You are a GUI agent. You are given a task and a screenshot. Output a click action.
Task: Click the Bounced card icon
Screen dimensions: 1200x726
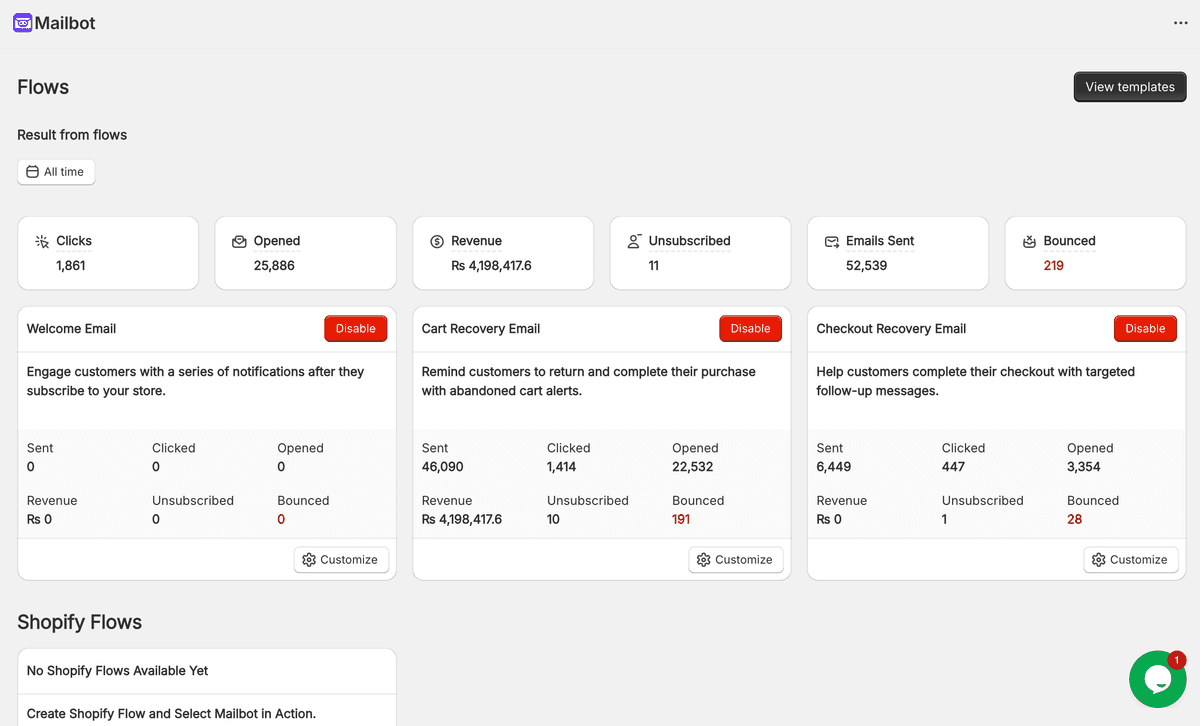1030,241
